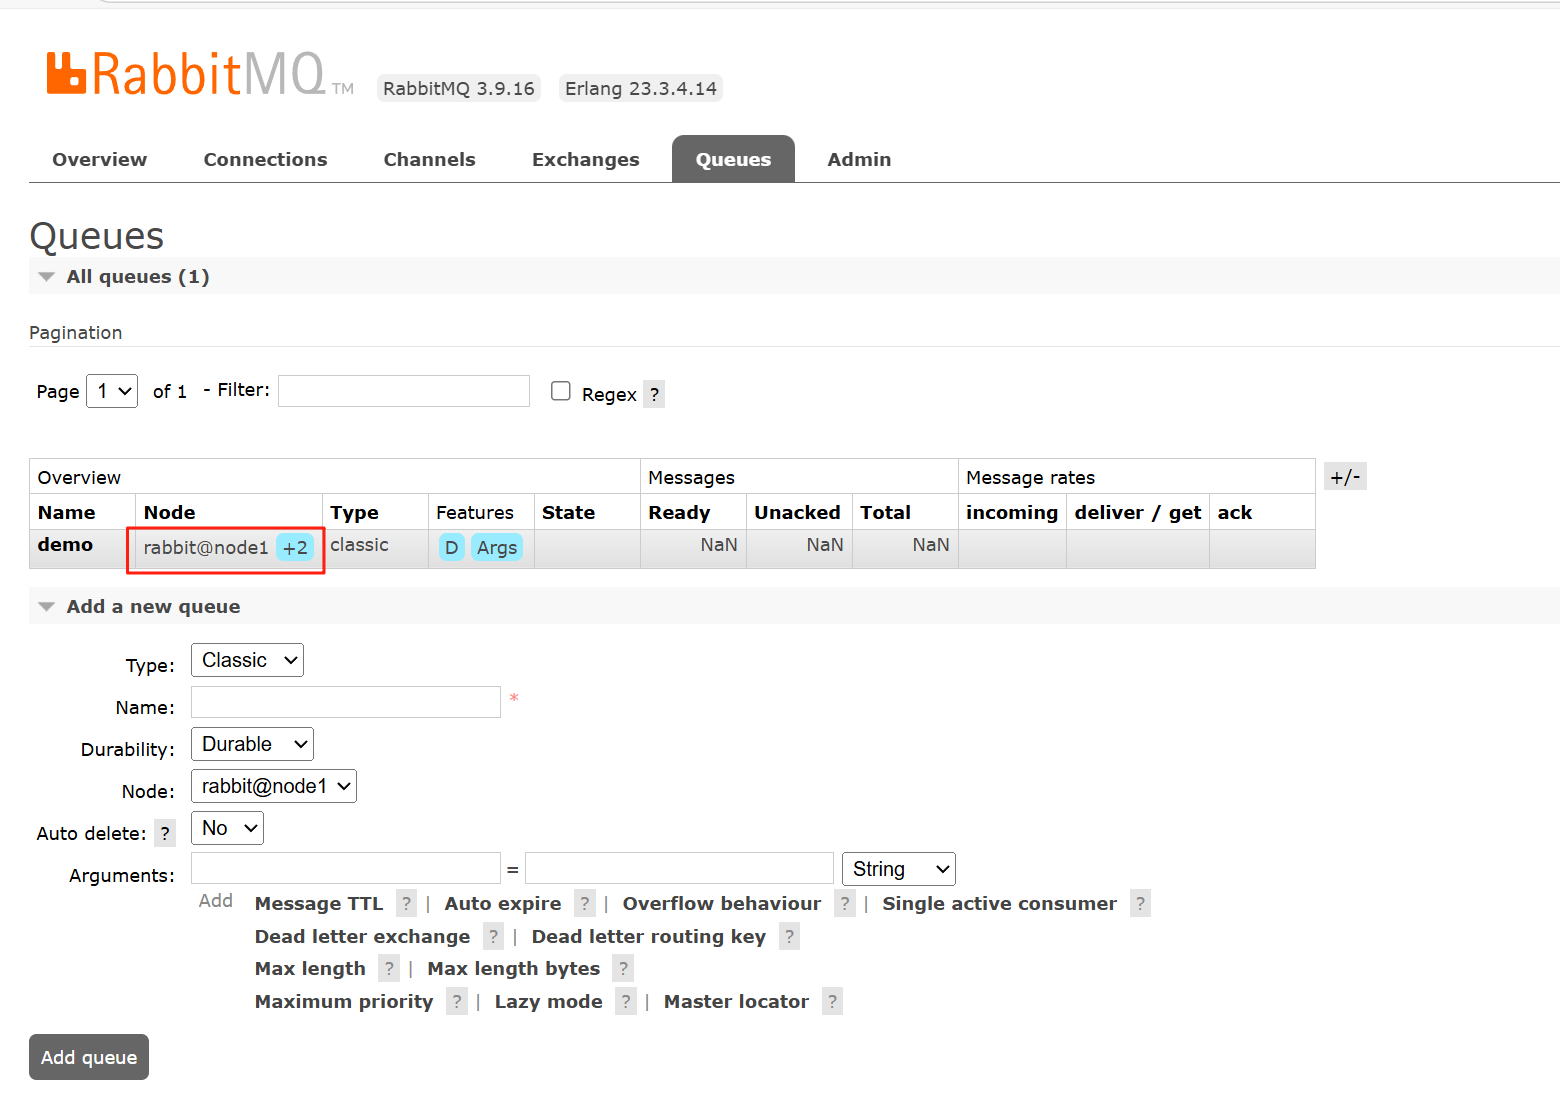Add the Auto expire argument
This screenshot has height=1095, width=1560.
[x=503, y=903]
